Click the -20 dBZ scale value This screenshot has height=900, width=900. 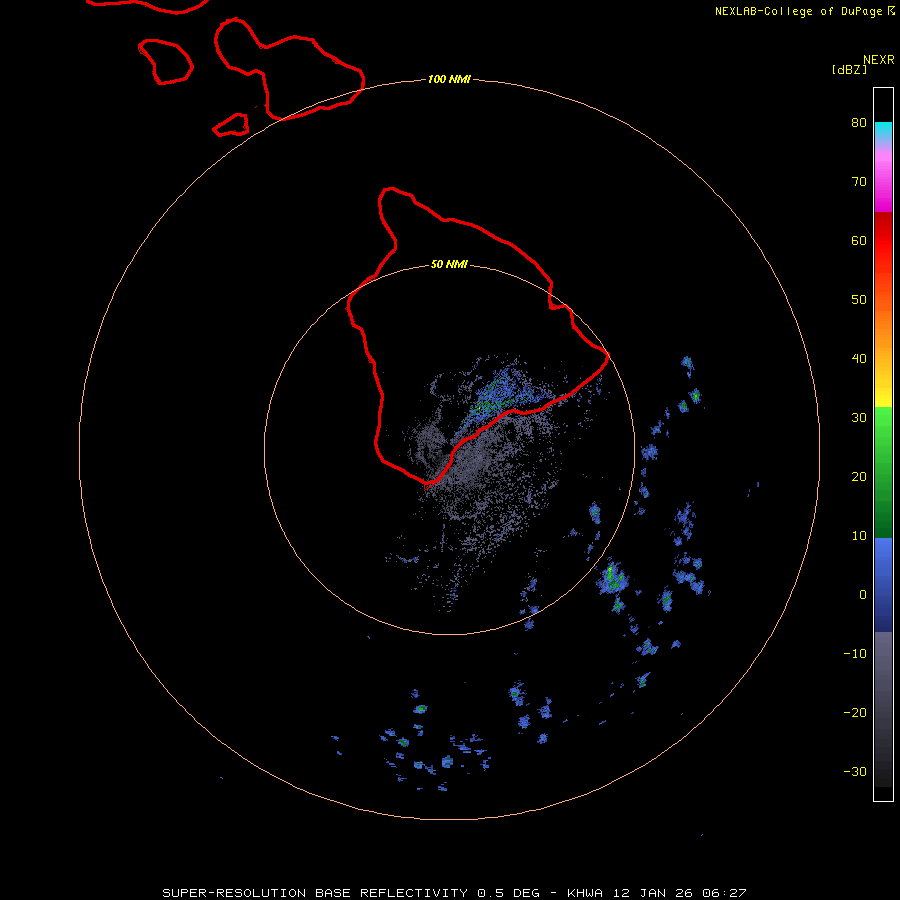(x=855, y=713)
